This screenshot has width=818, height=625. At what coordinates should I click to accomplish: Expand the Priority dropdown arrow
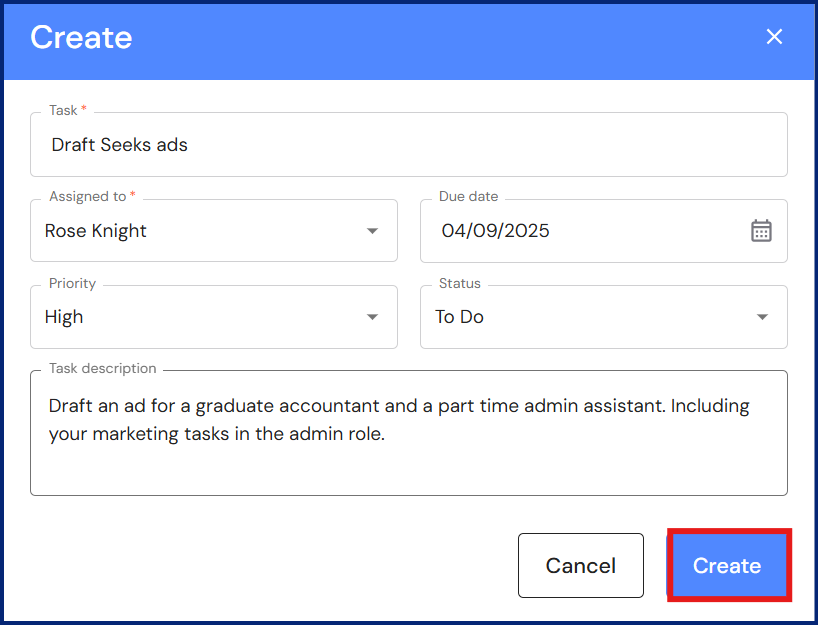(372, 317)
